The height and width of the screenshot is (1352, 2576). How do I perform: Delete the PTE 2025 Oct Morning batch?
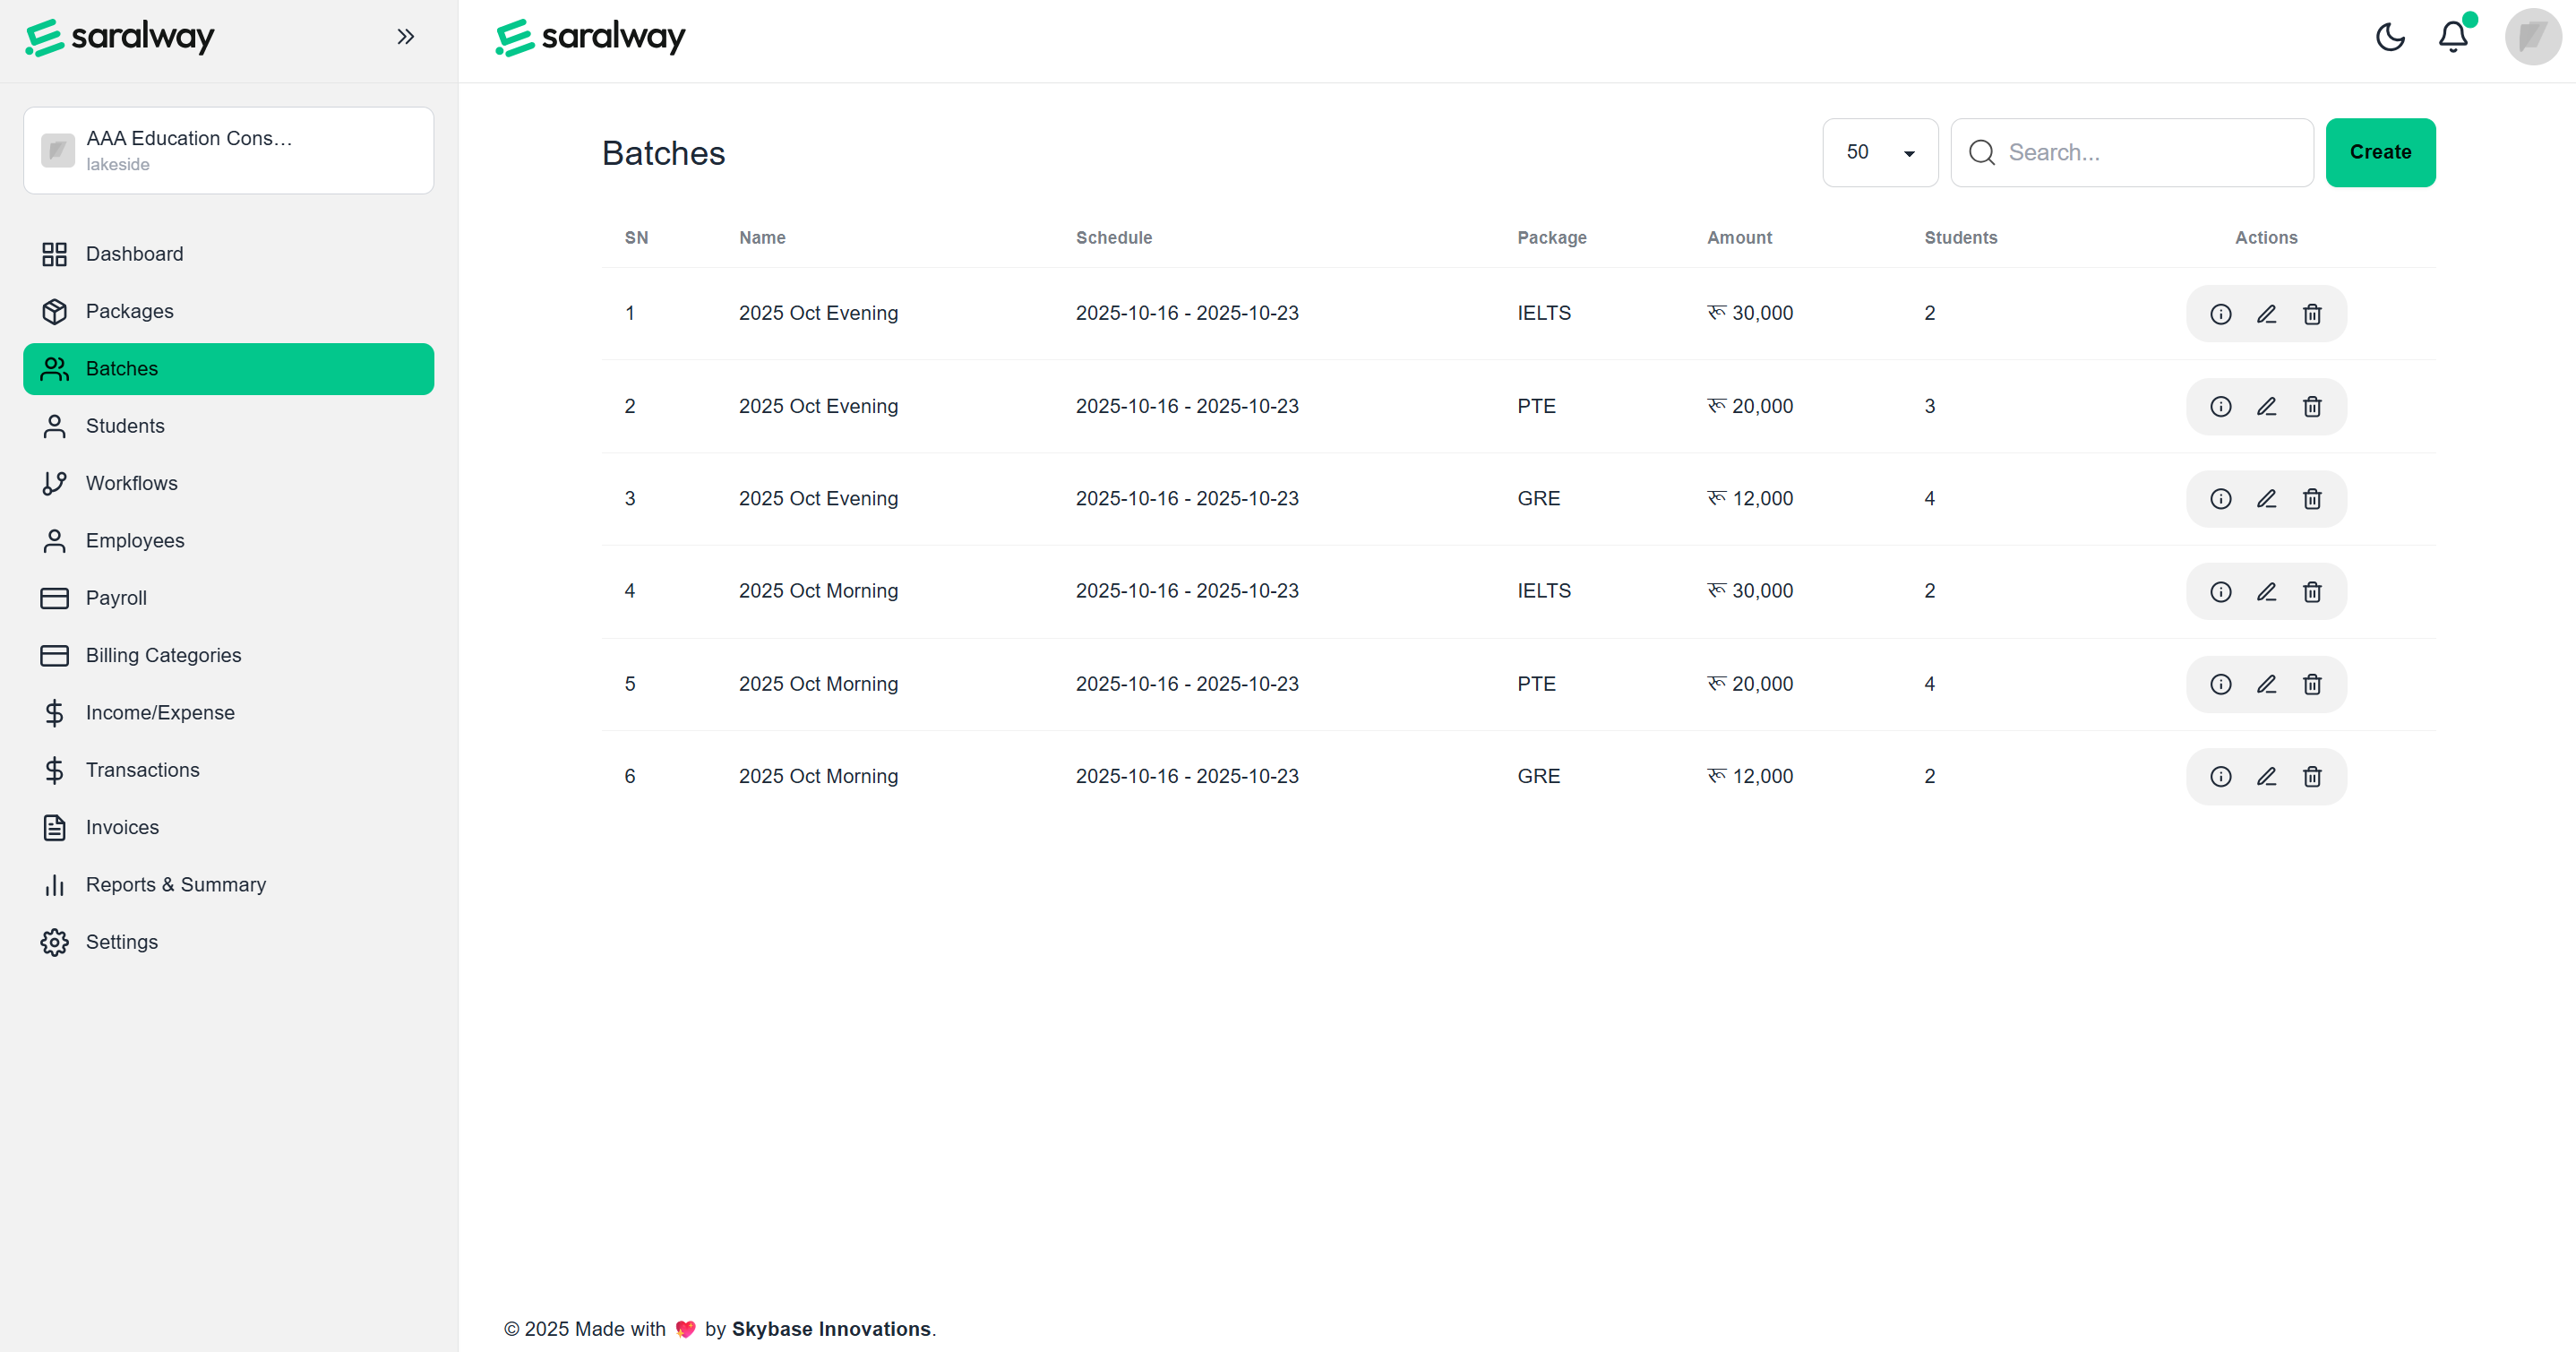tap(2312, 684)
